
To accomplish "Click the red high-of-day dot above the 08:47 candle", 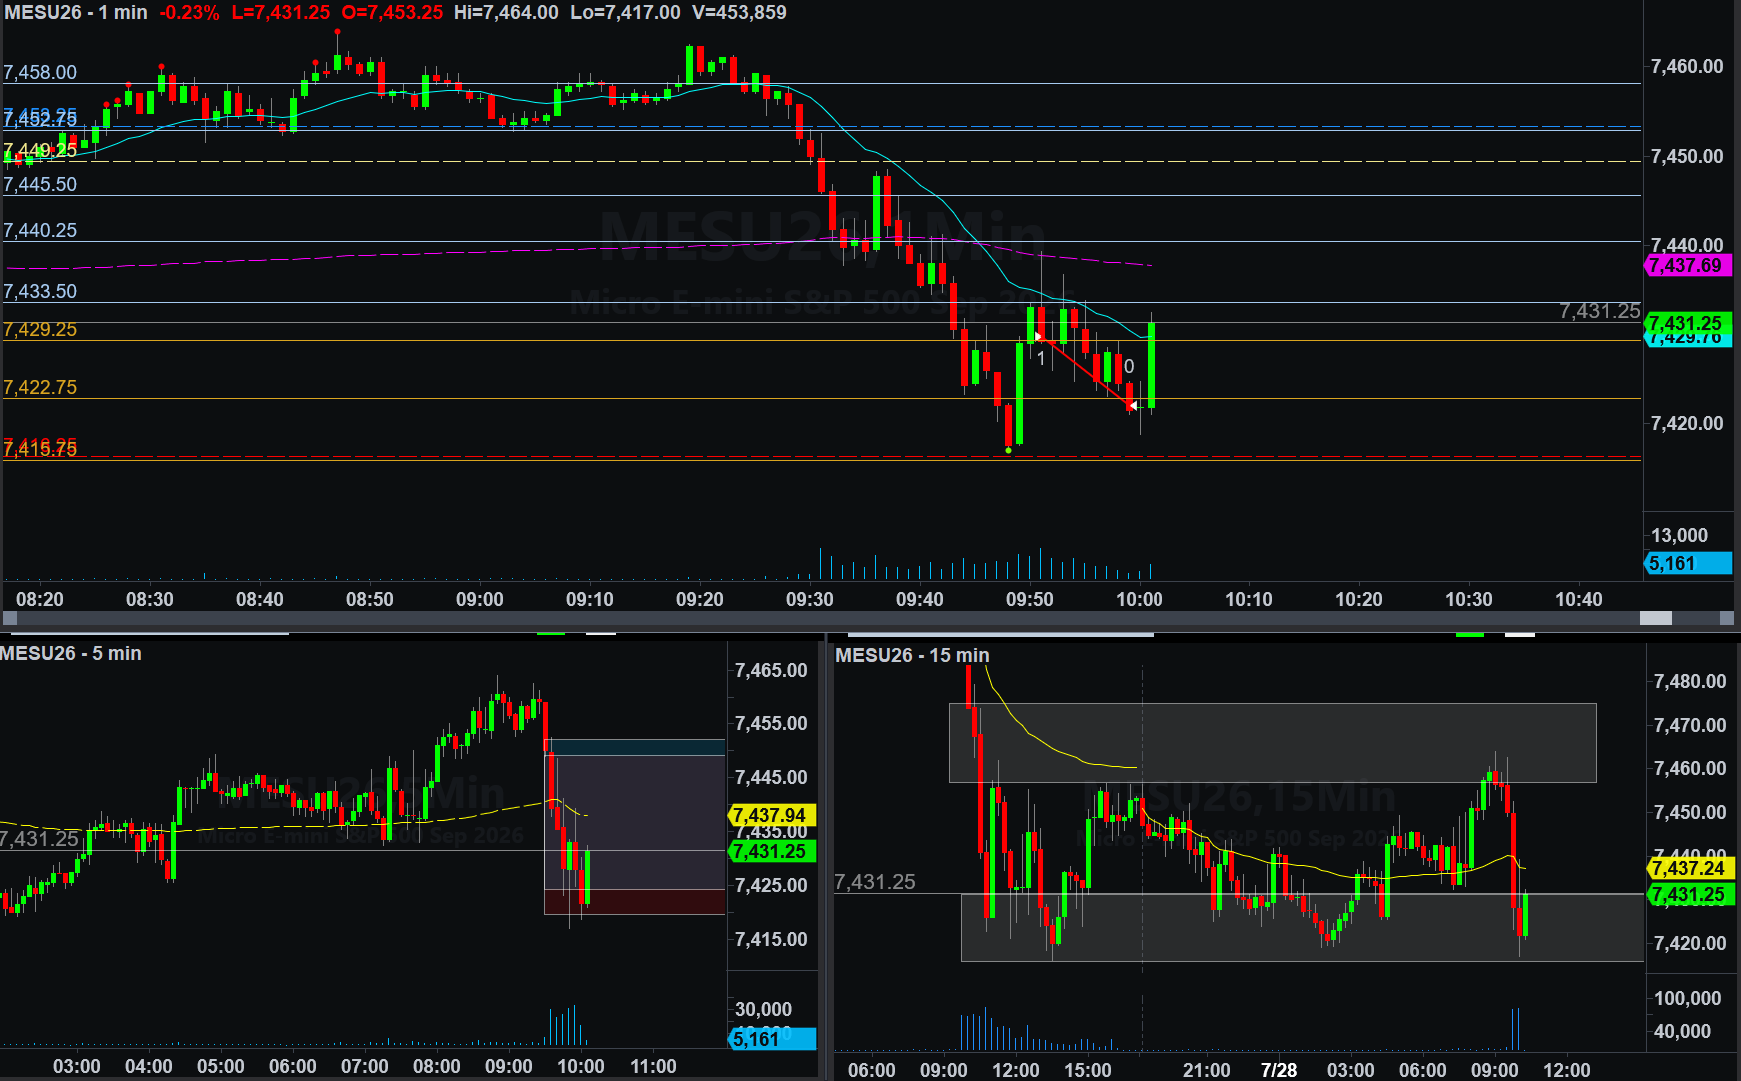I will [x=337, y=32].
